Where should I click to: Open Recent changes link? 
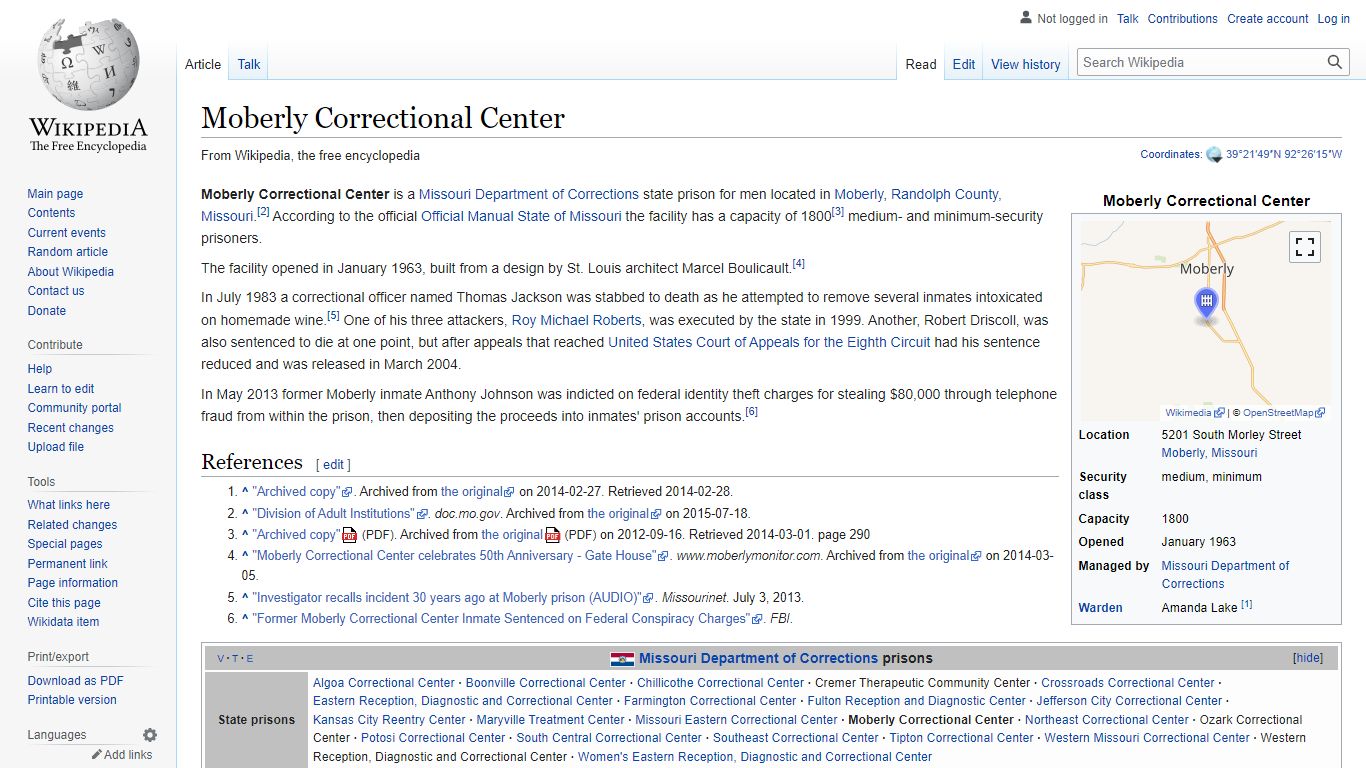[71, 428]
